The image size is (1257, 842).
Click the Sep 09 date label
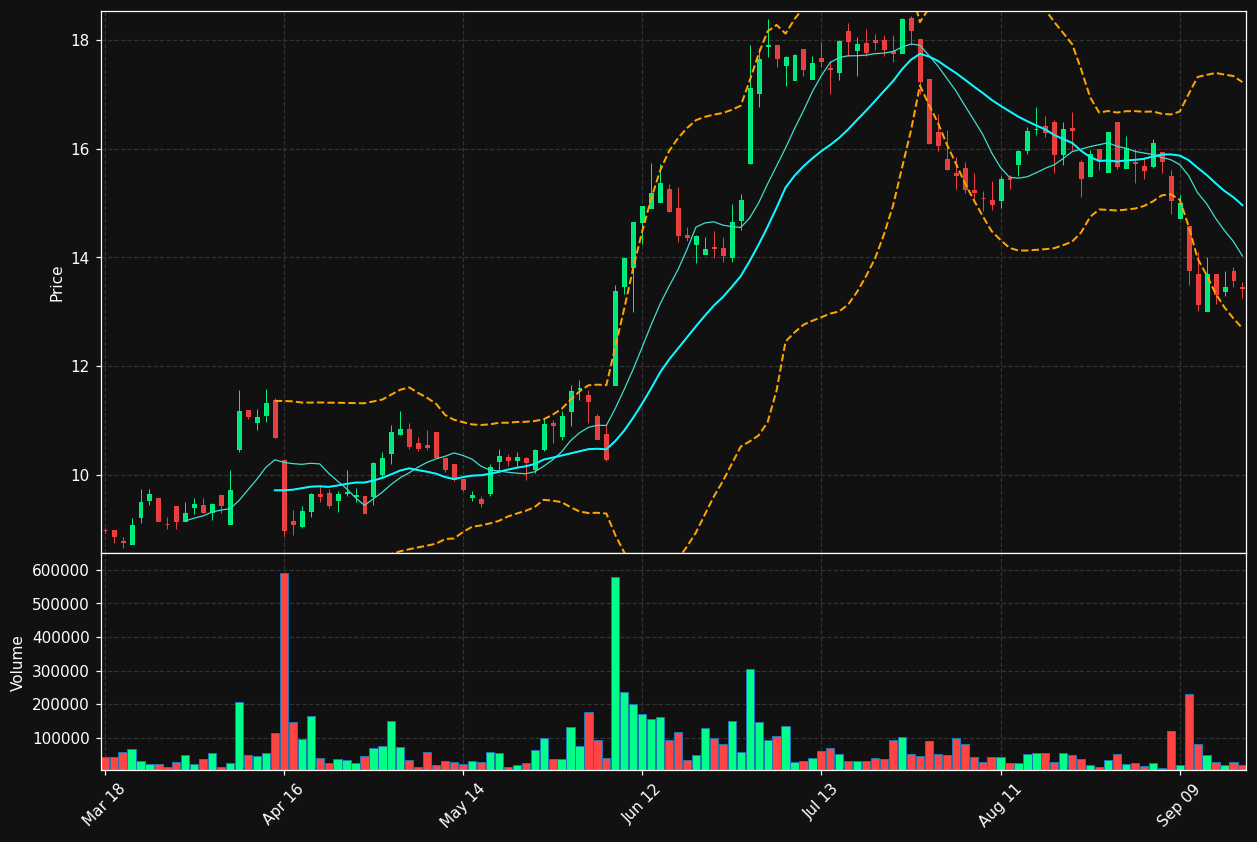[x=1179, y=805]
